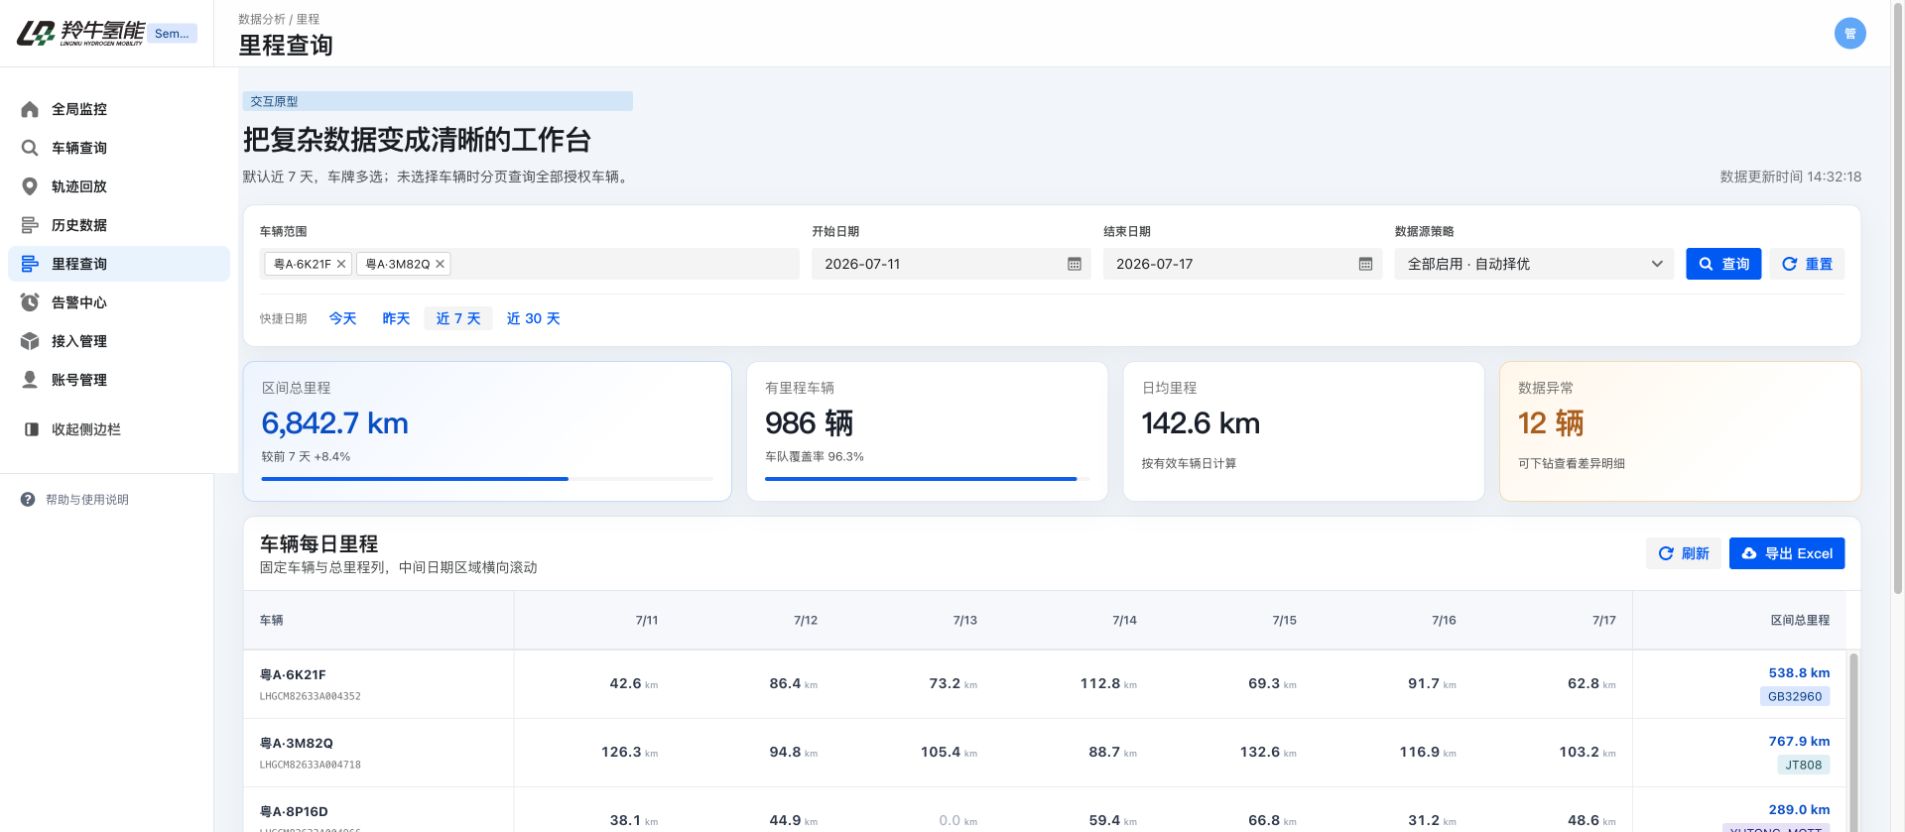Click the 账号管理 person icon
1905x832 pixels.
30,380
